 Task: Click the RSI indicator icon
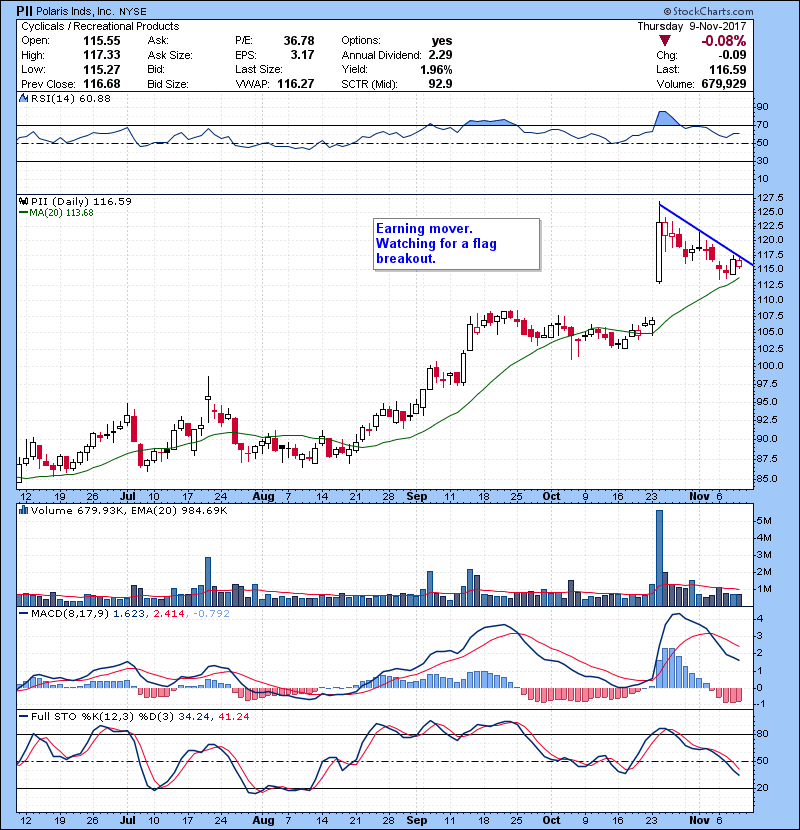pyautogui.click(x=23, y=98)
